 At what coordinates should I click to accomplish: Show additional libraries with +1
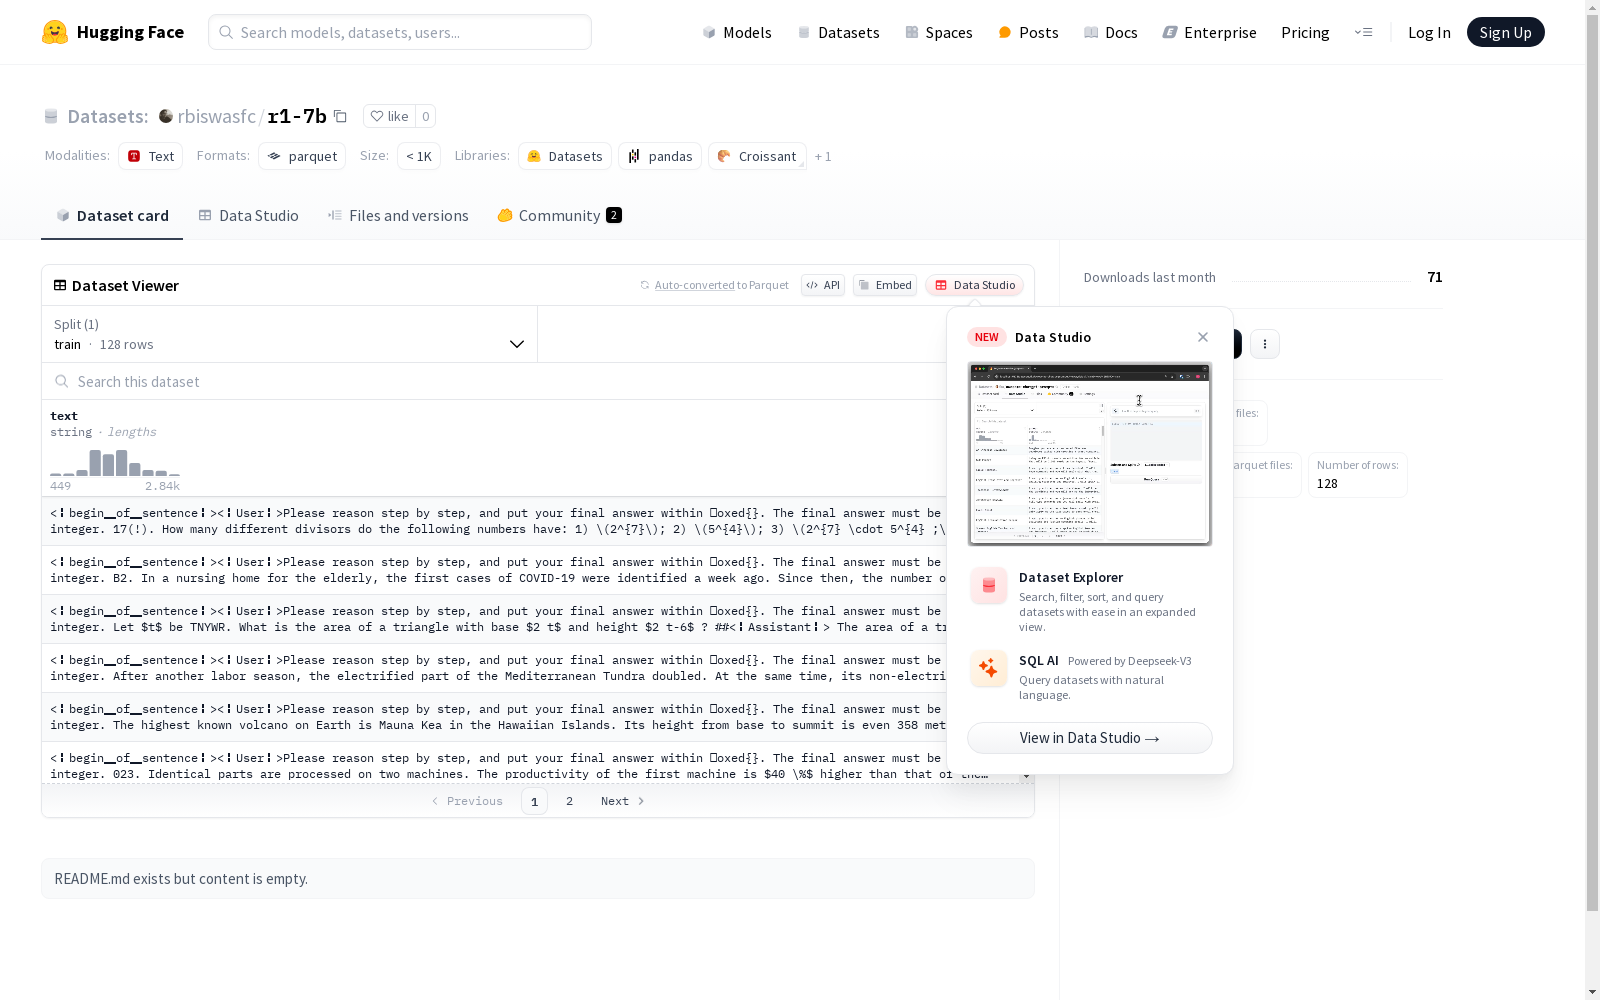pyautogui.click(x=823, y=156)
